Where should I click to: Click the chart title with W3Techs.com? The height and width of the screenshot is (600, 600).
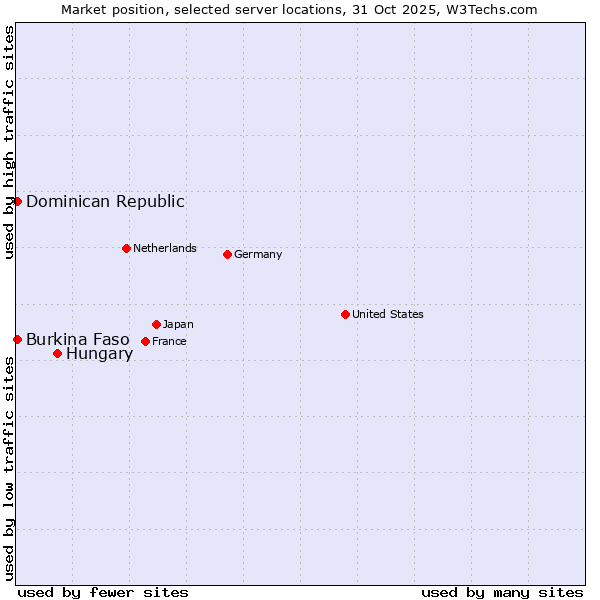pyautogui.click(x=299, y=9)
